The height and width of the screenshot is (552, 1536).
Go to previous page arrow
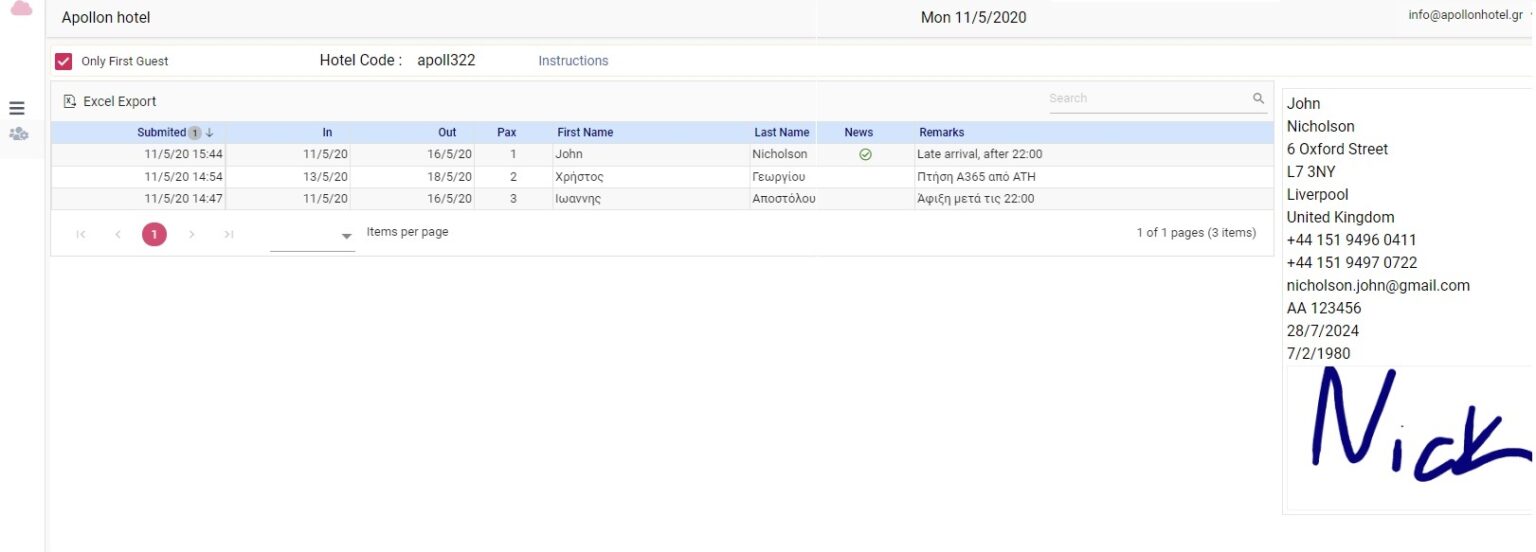[118, 234]
